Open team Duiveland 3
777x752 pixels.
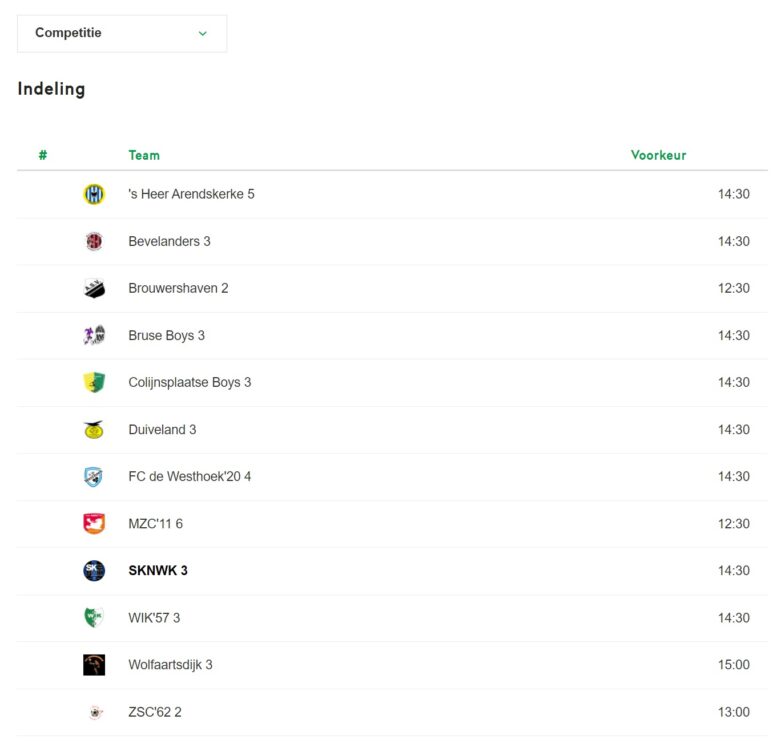point(163,430)
